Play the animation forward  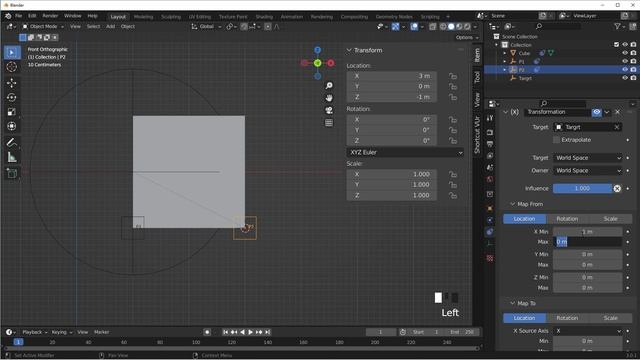pos(250,332)
